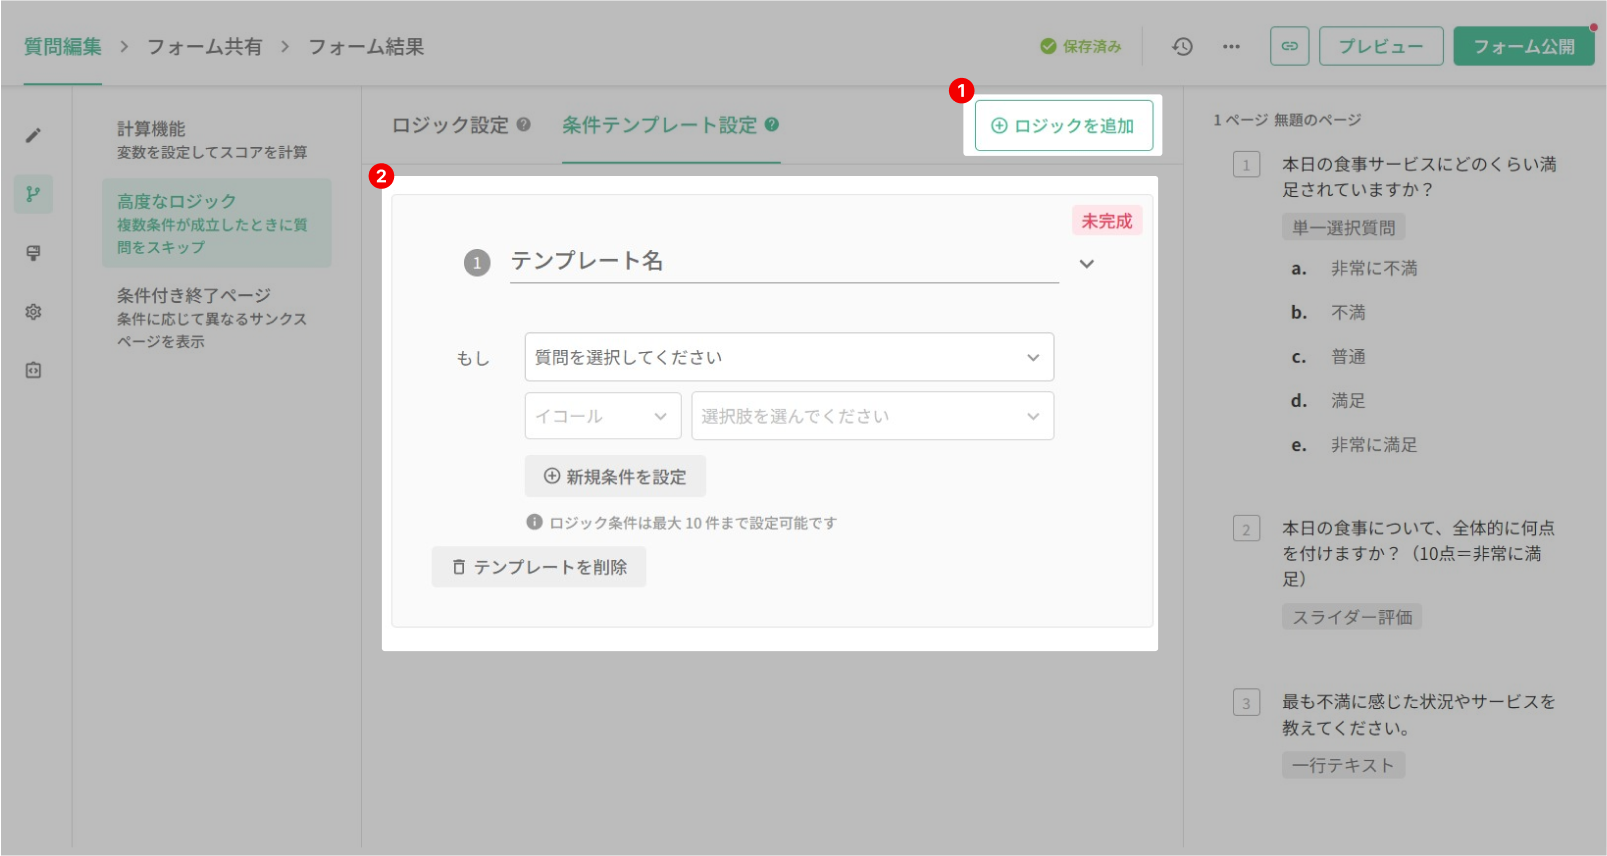1607x856 pixels.
Task: Switch to the 条件テンプレート設定 tab
Action: (x=660, y=125)
